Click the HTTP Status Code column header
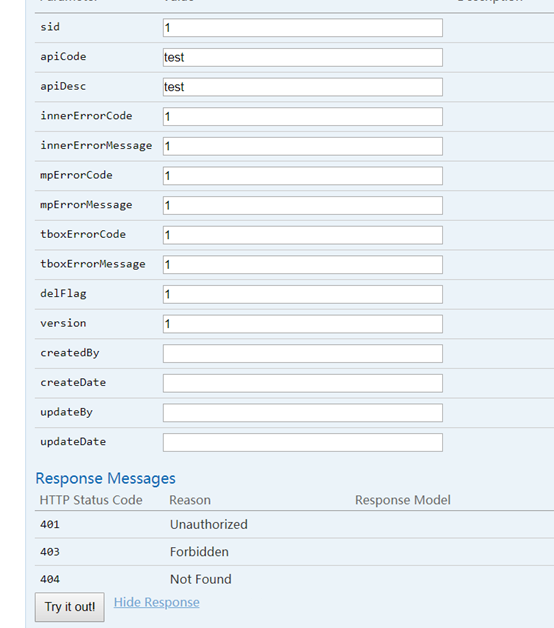 91,500
